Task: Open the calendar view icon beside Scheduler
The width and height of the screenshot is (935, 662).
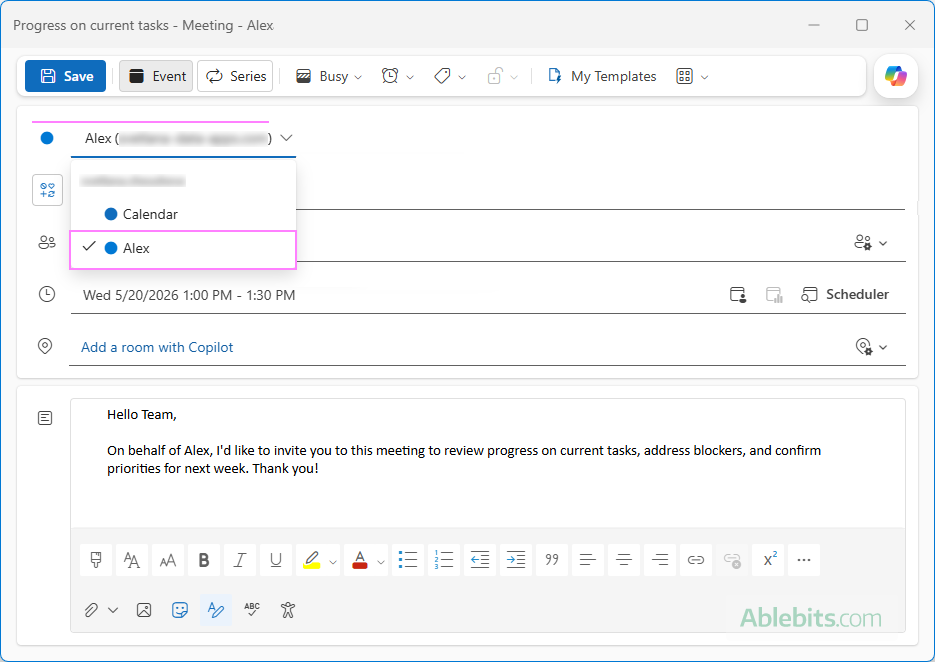Action: (738, 295)
